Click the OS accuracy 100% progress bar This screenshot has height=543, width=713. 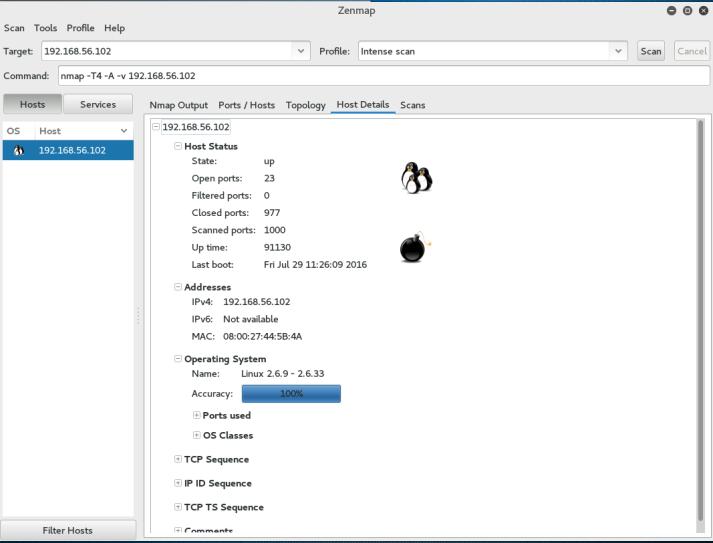pos(291,393)
